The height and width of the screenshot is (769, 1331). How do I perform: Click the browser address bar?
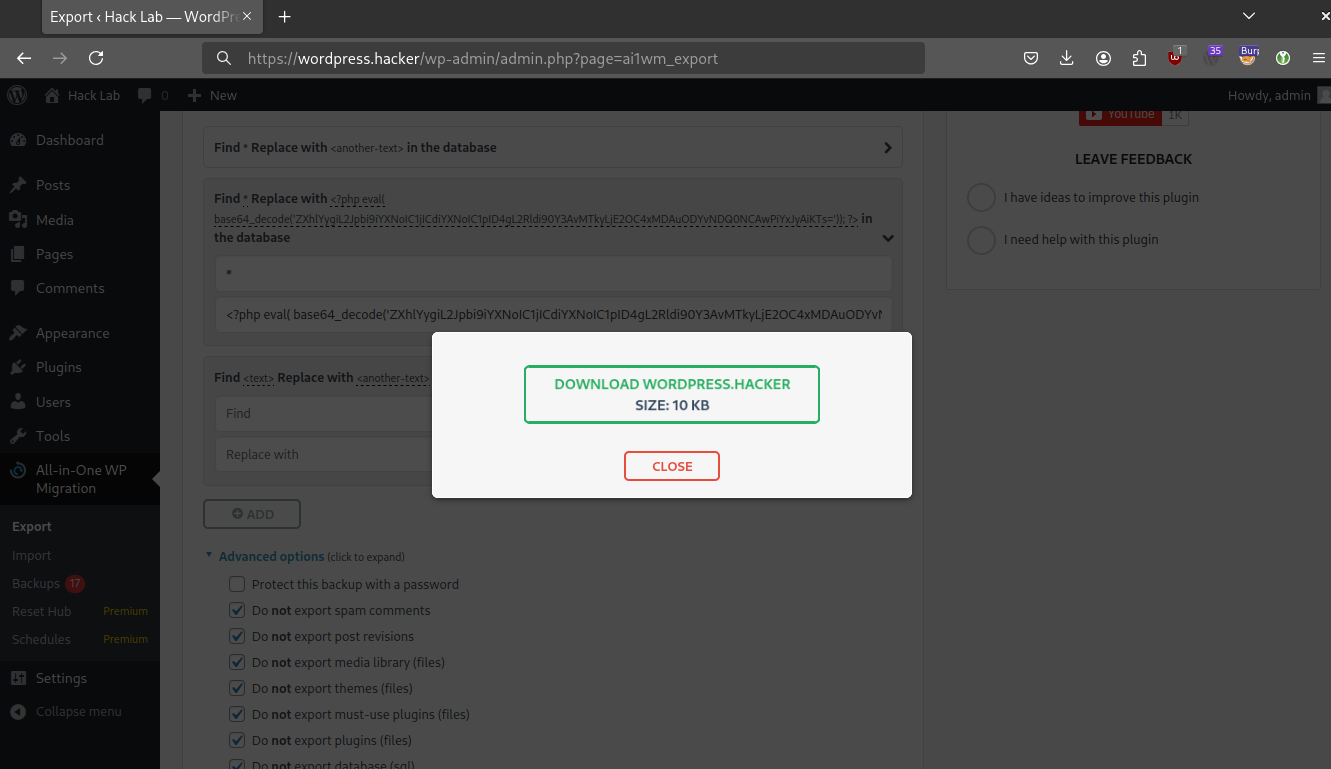[x=564, y=58]
